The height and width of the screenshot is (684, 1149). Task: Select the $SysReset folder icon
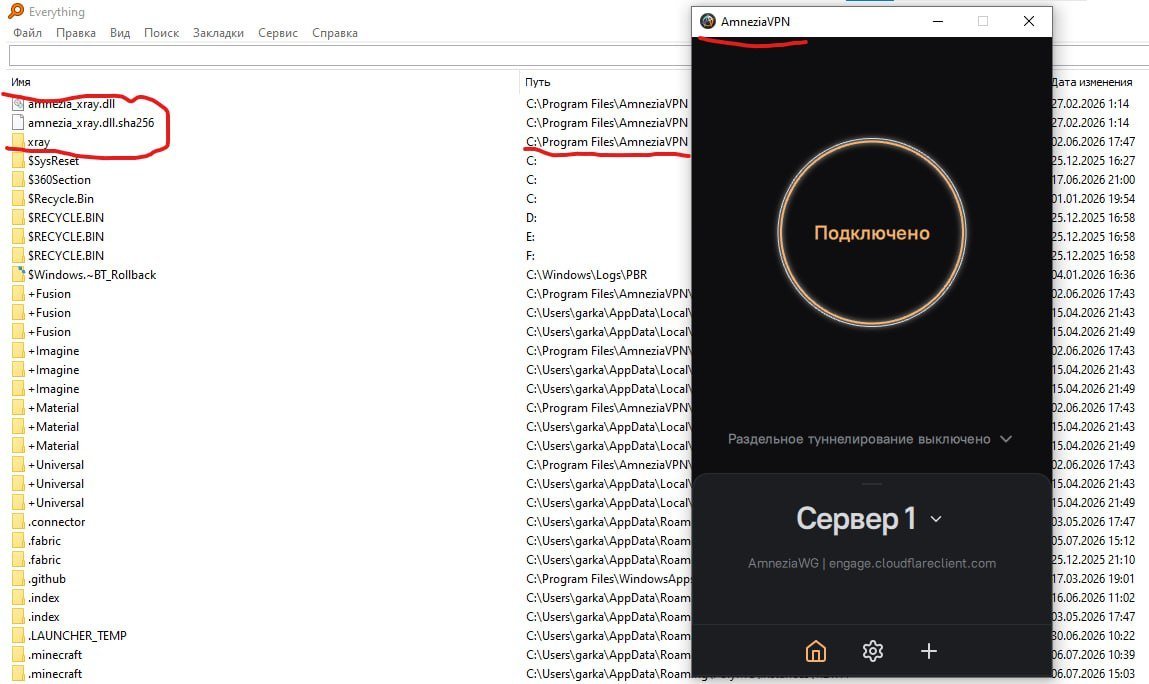click(18, 161)
